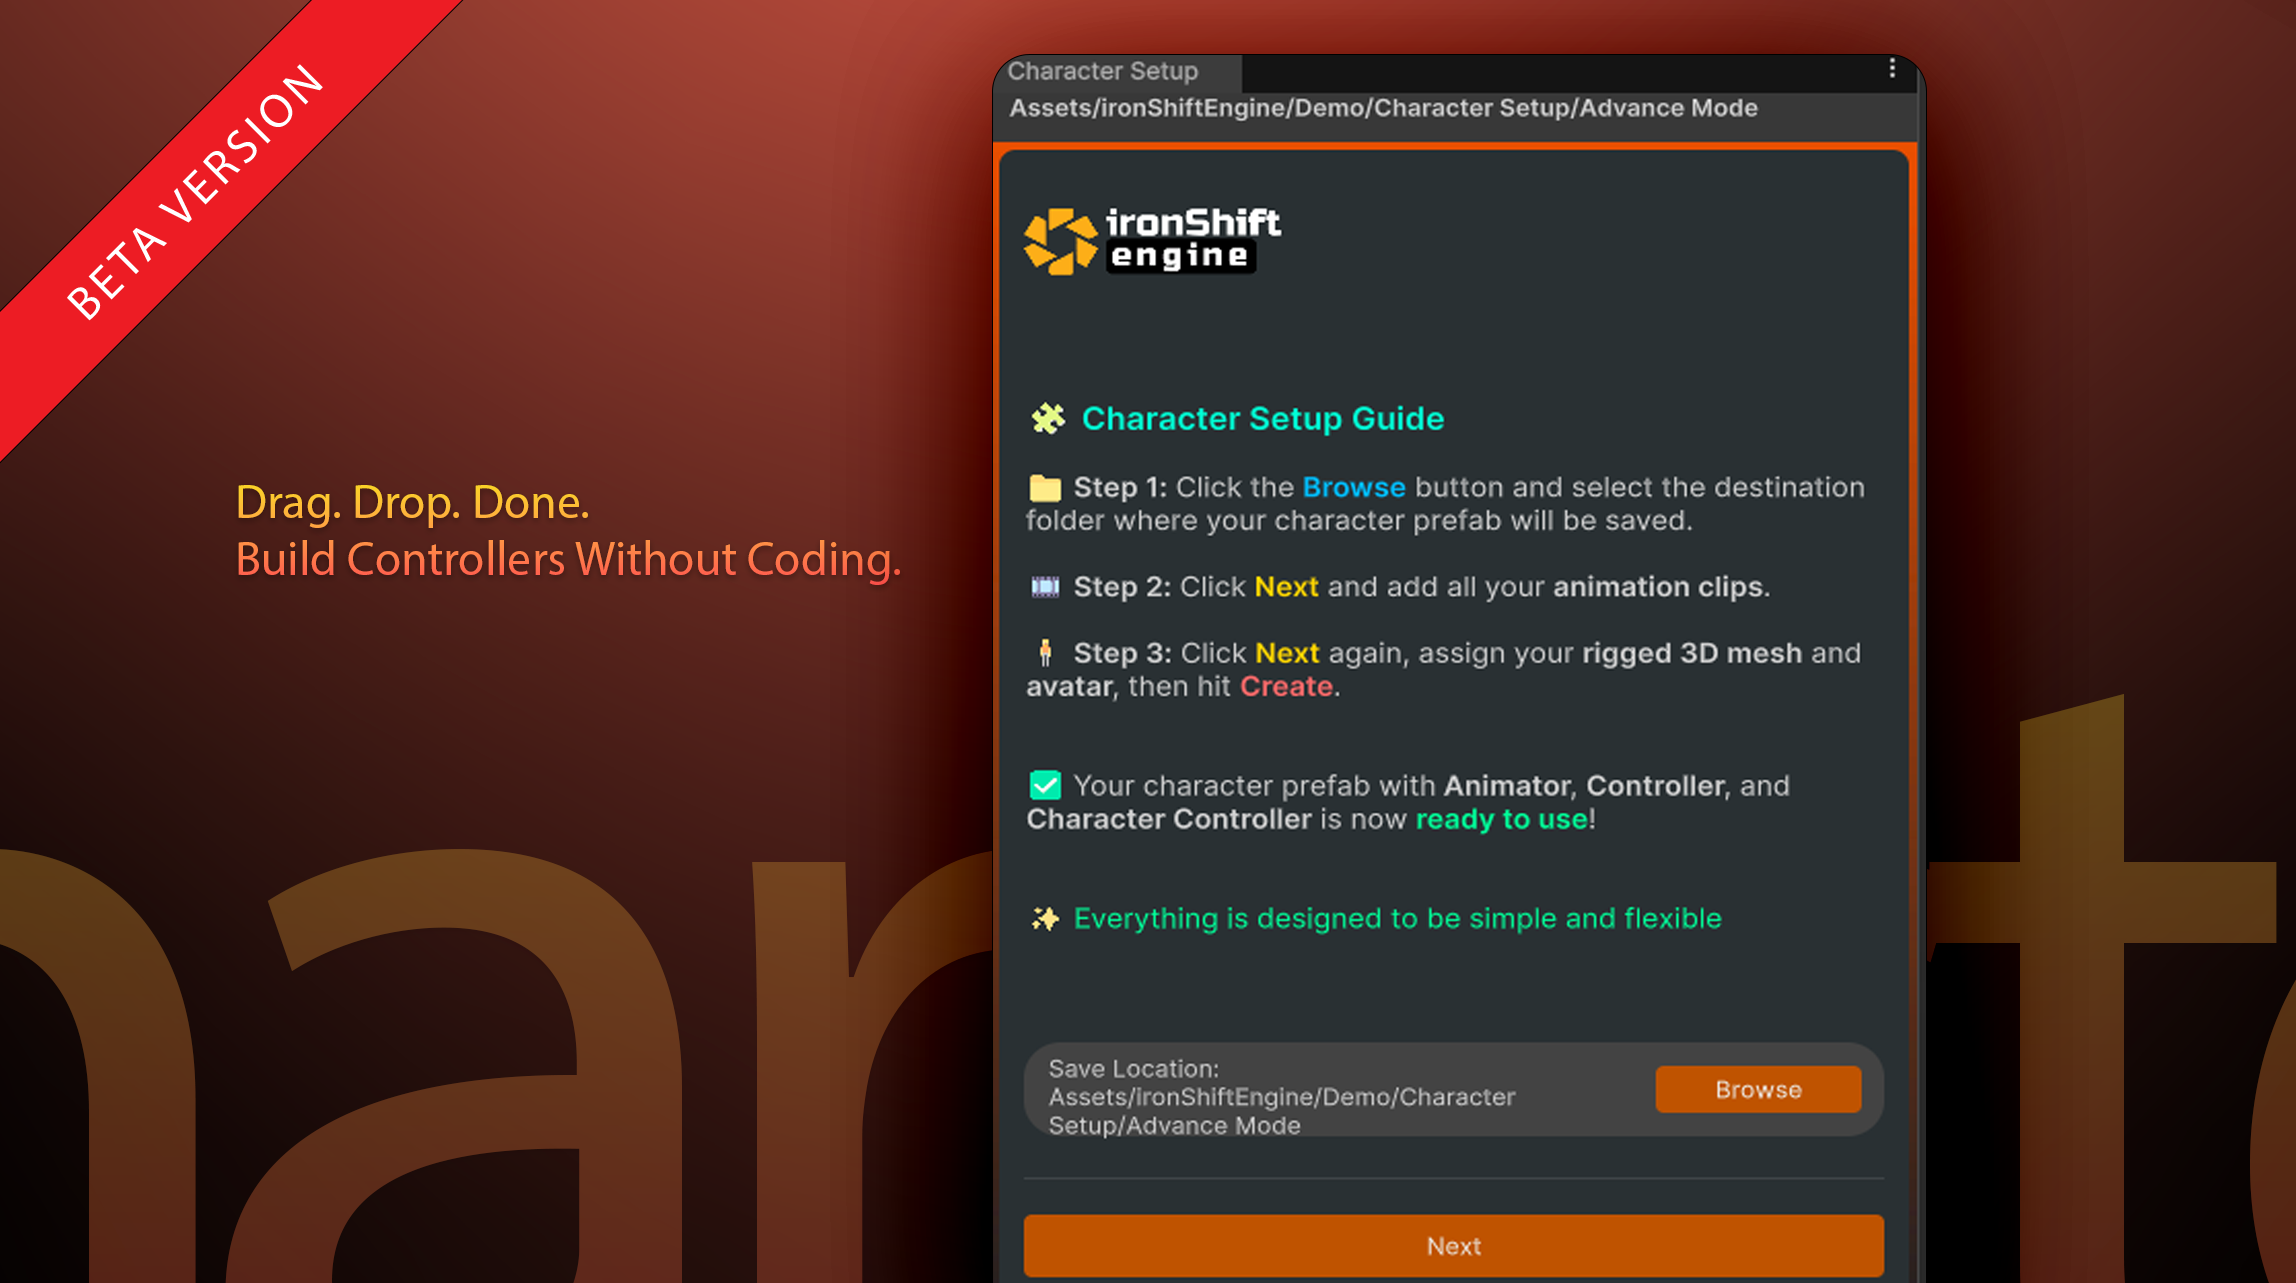Click the yellow 'Next' word in Step 2
Image resolution: width=2296 pixels, height=1283 pixels.
pos(1286,586)
